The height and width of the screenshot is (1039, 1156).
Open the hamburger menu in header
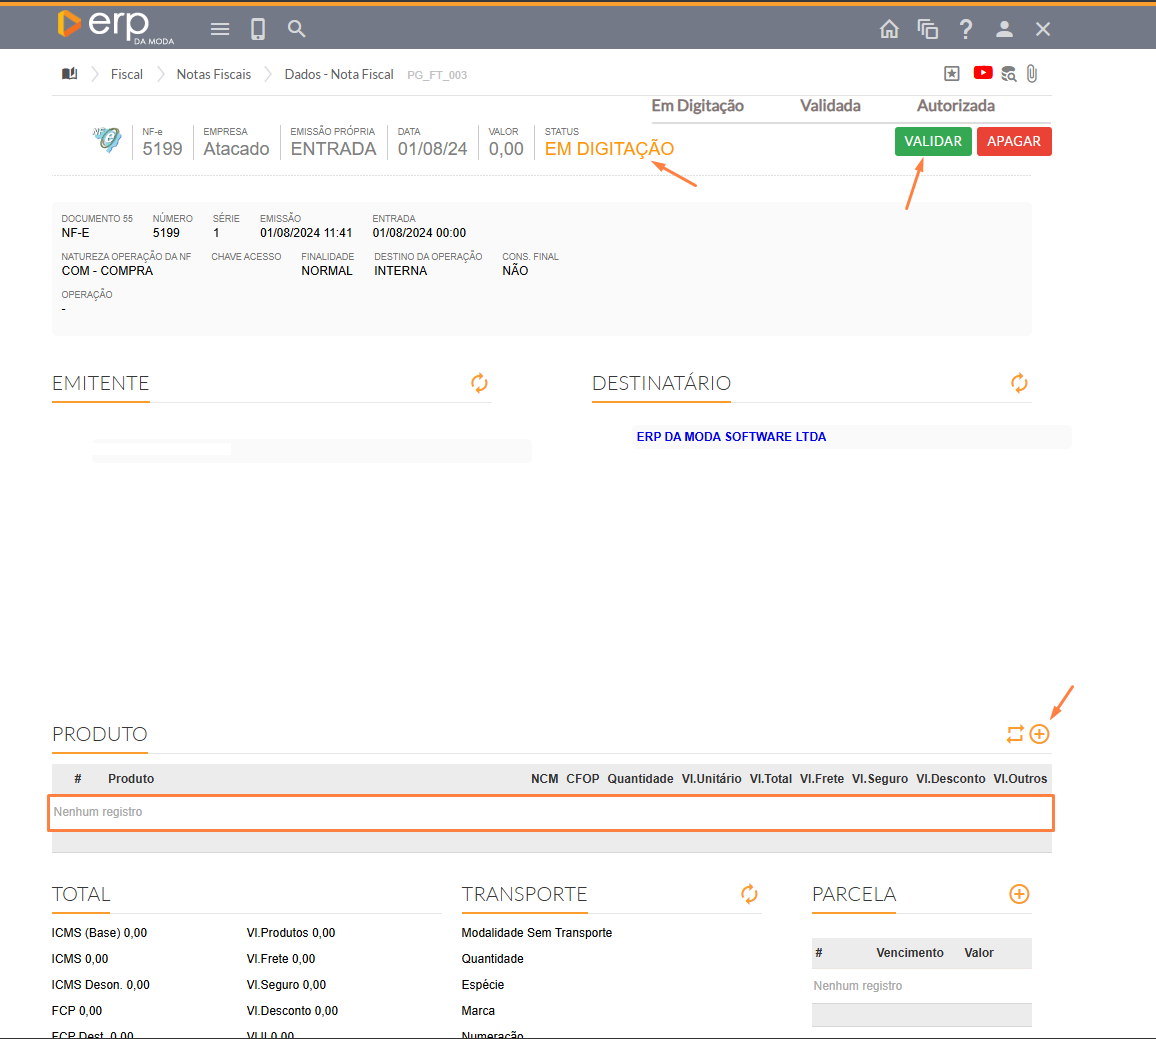point(220,29)
